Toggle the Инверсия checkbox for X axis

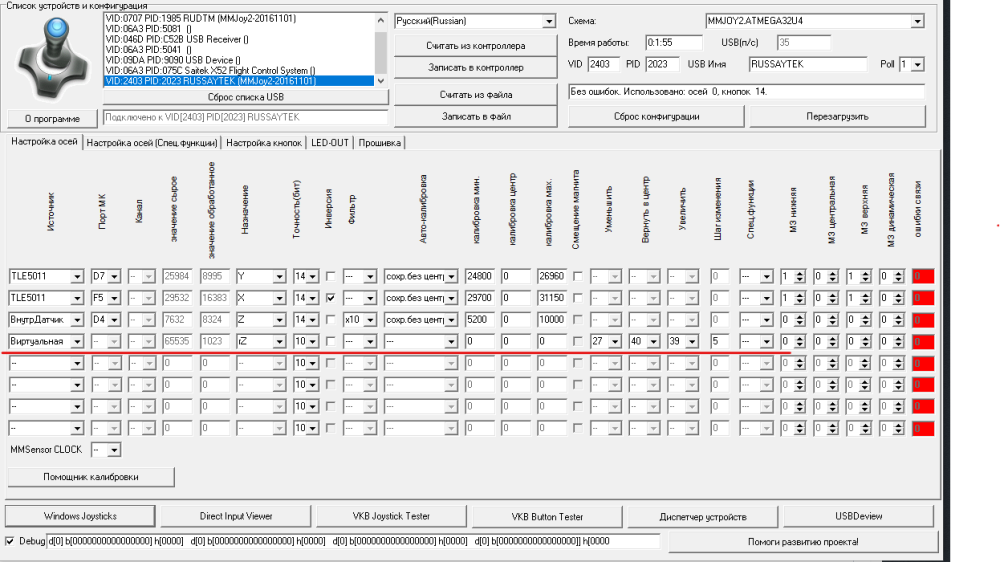pyautogui.click(x=331, y=298)
